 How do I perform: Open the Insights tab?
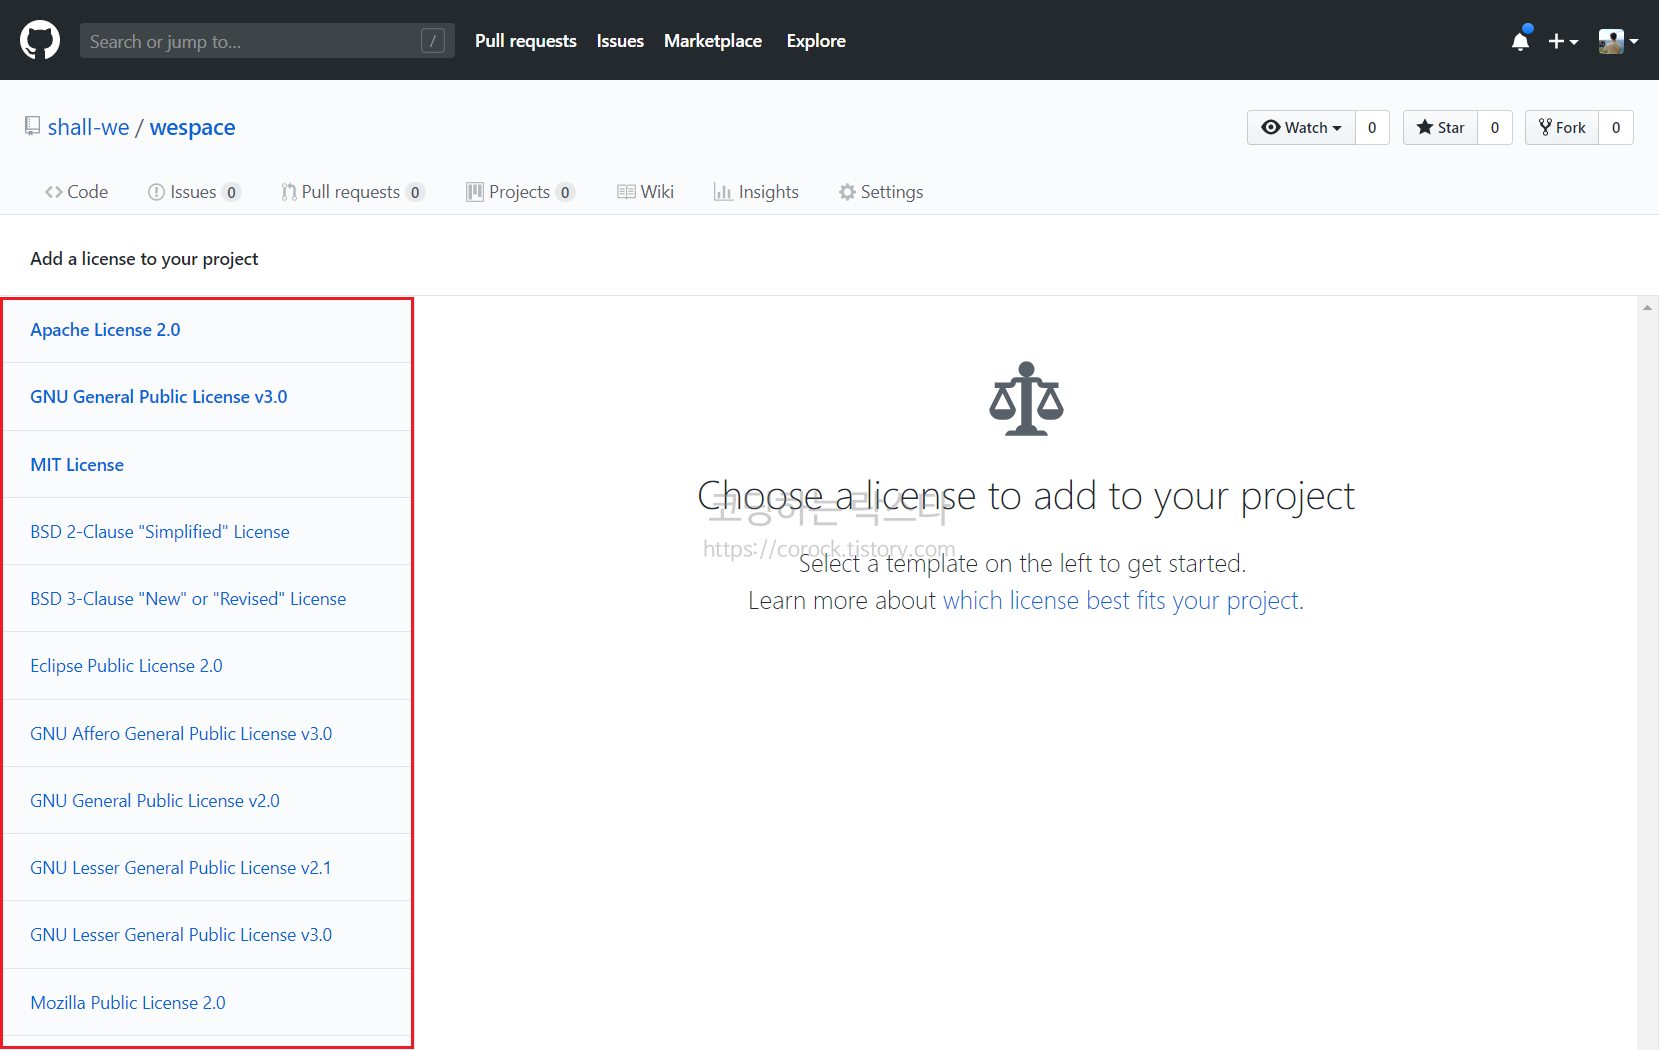[756, 192]
